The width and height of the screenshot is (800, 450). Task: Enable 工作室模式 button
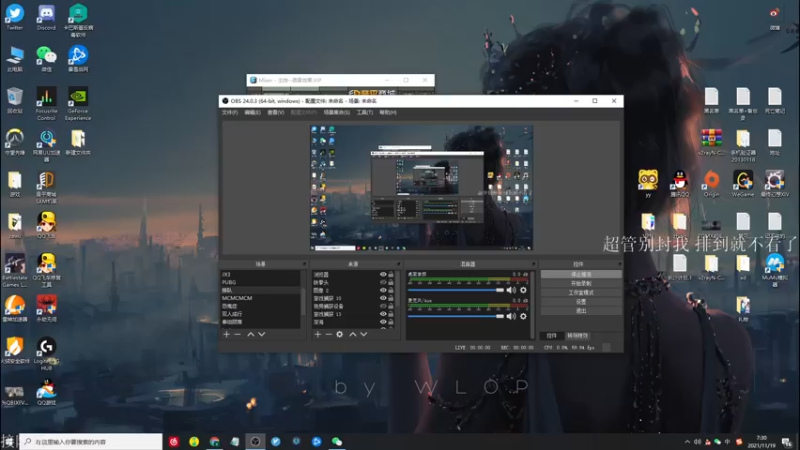tap(581, 293)
